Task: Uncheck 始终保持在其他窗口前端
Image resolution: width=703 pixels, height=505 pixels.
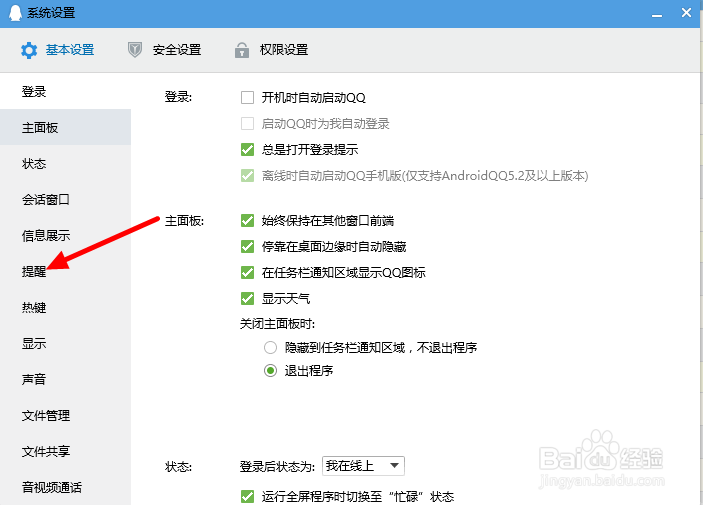Action: (247, 220)
